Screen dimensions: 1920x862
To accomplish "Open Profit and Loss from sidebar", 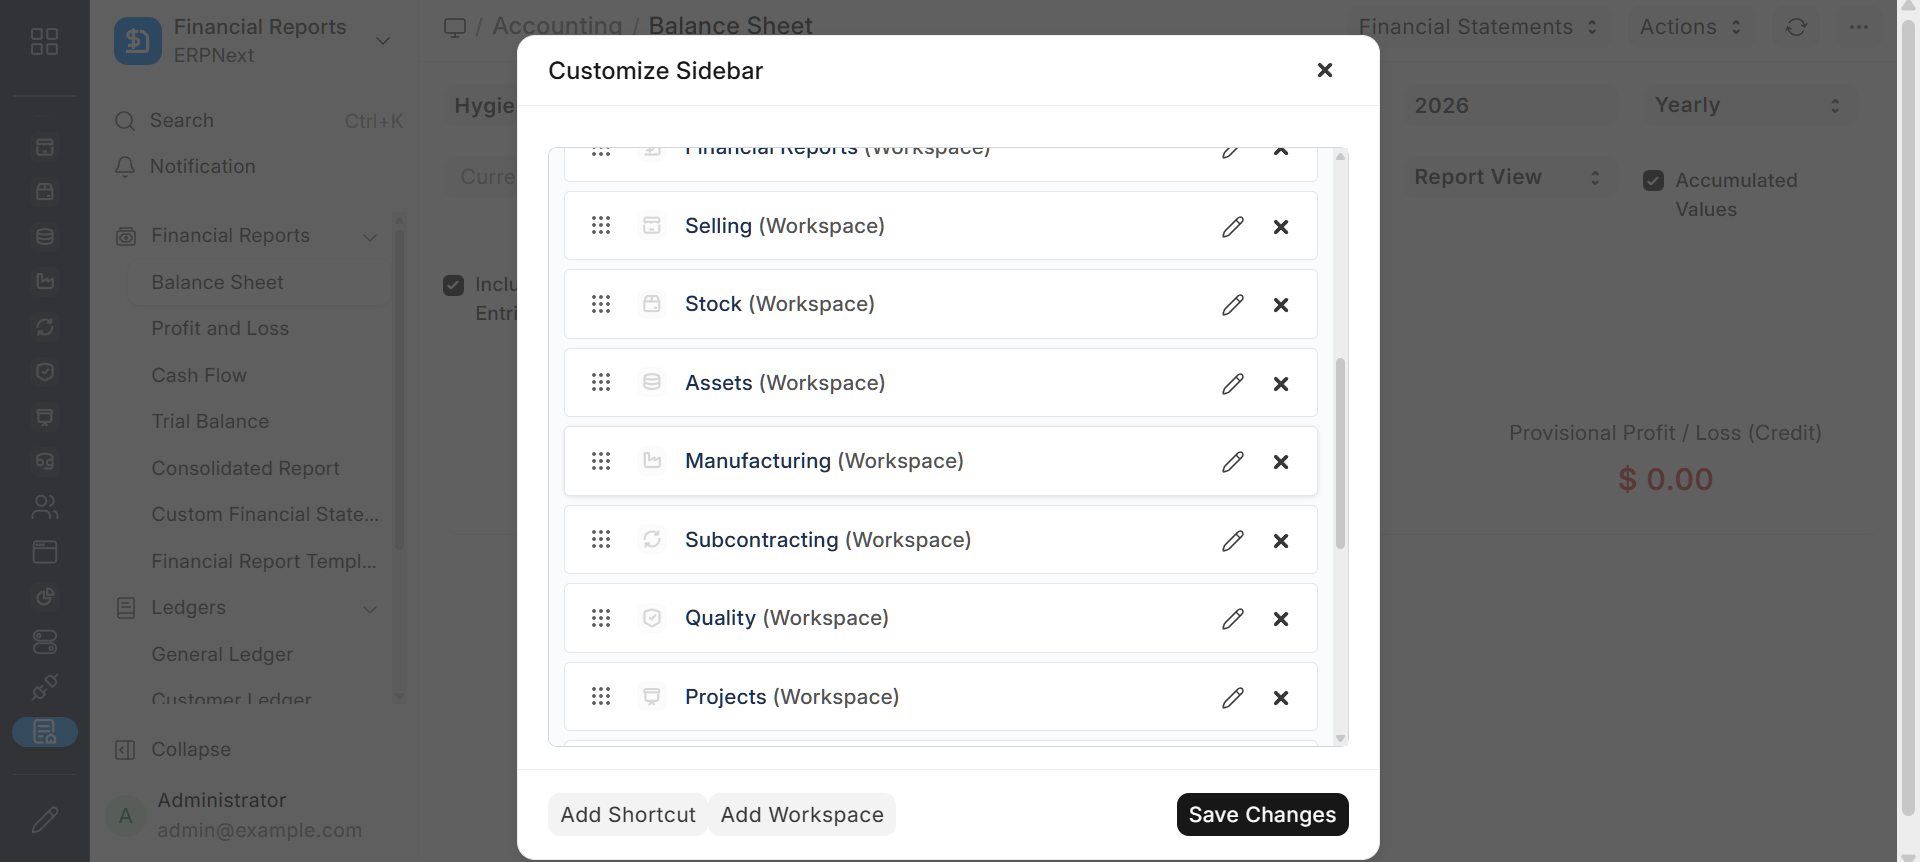I will click(220, 329).
